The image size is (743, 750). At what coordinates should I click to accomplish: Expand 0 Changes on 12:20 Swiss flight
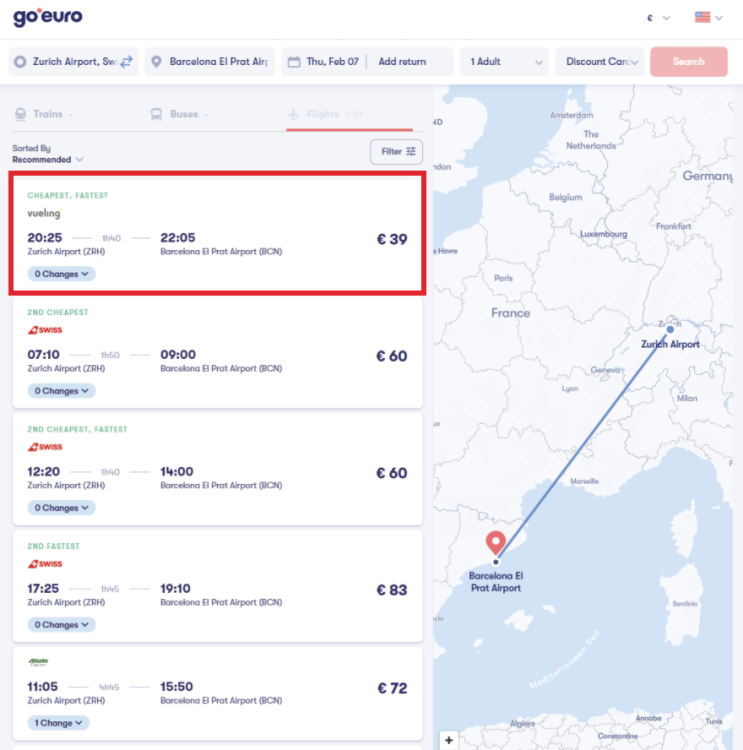[61, 508]
